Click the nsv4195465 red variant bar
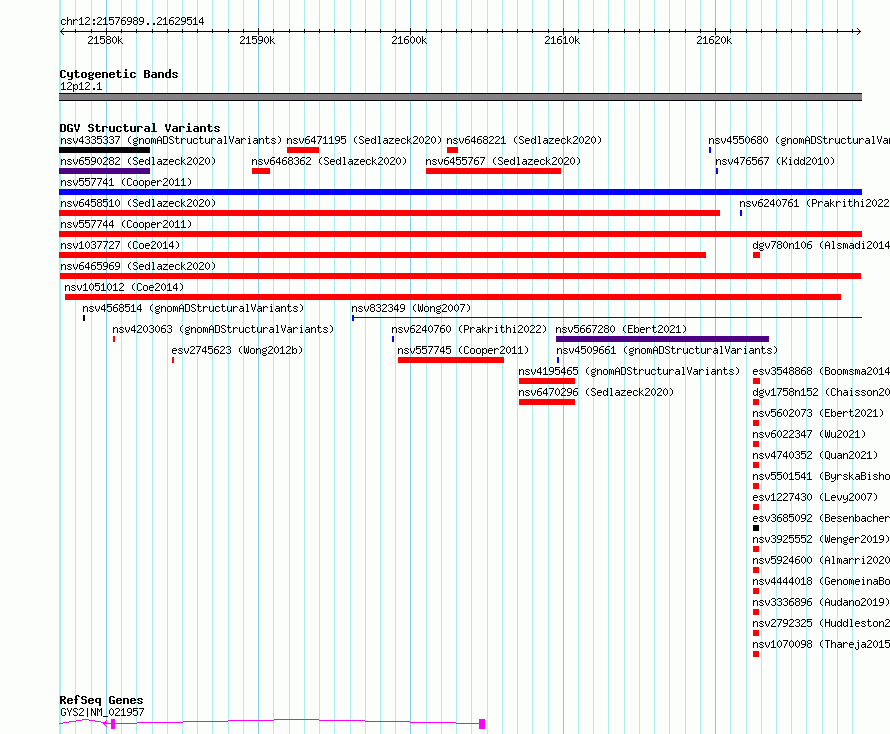 547,381
